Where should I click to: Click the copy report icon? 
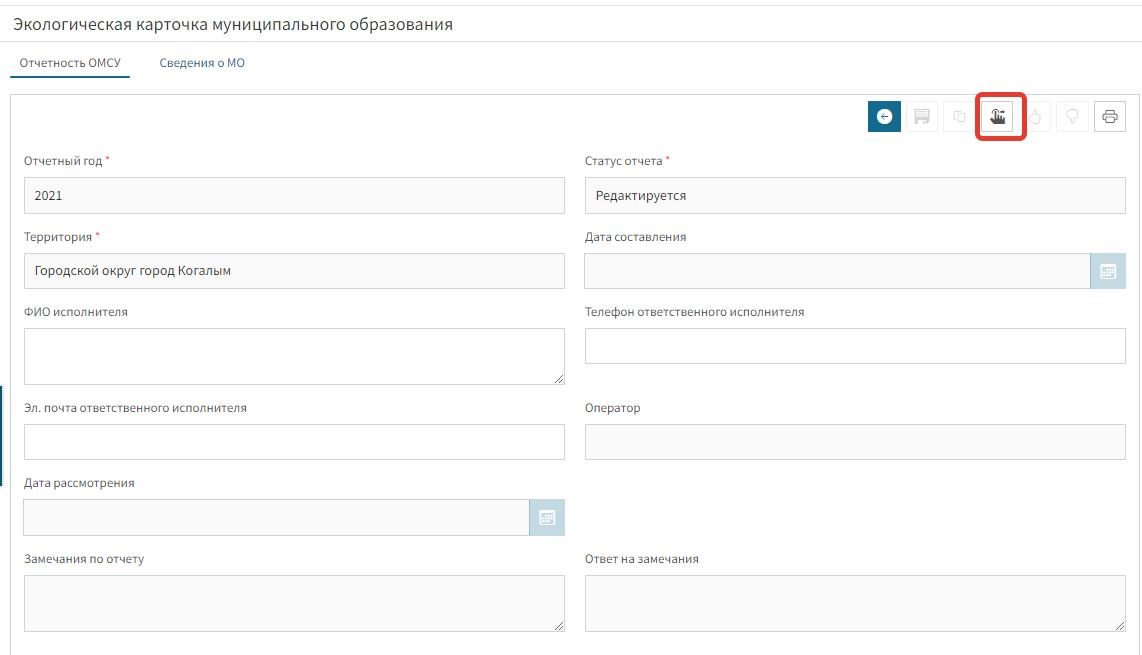click(x=959, y=117)
